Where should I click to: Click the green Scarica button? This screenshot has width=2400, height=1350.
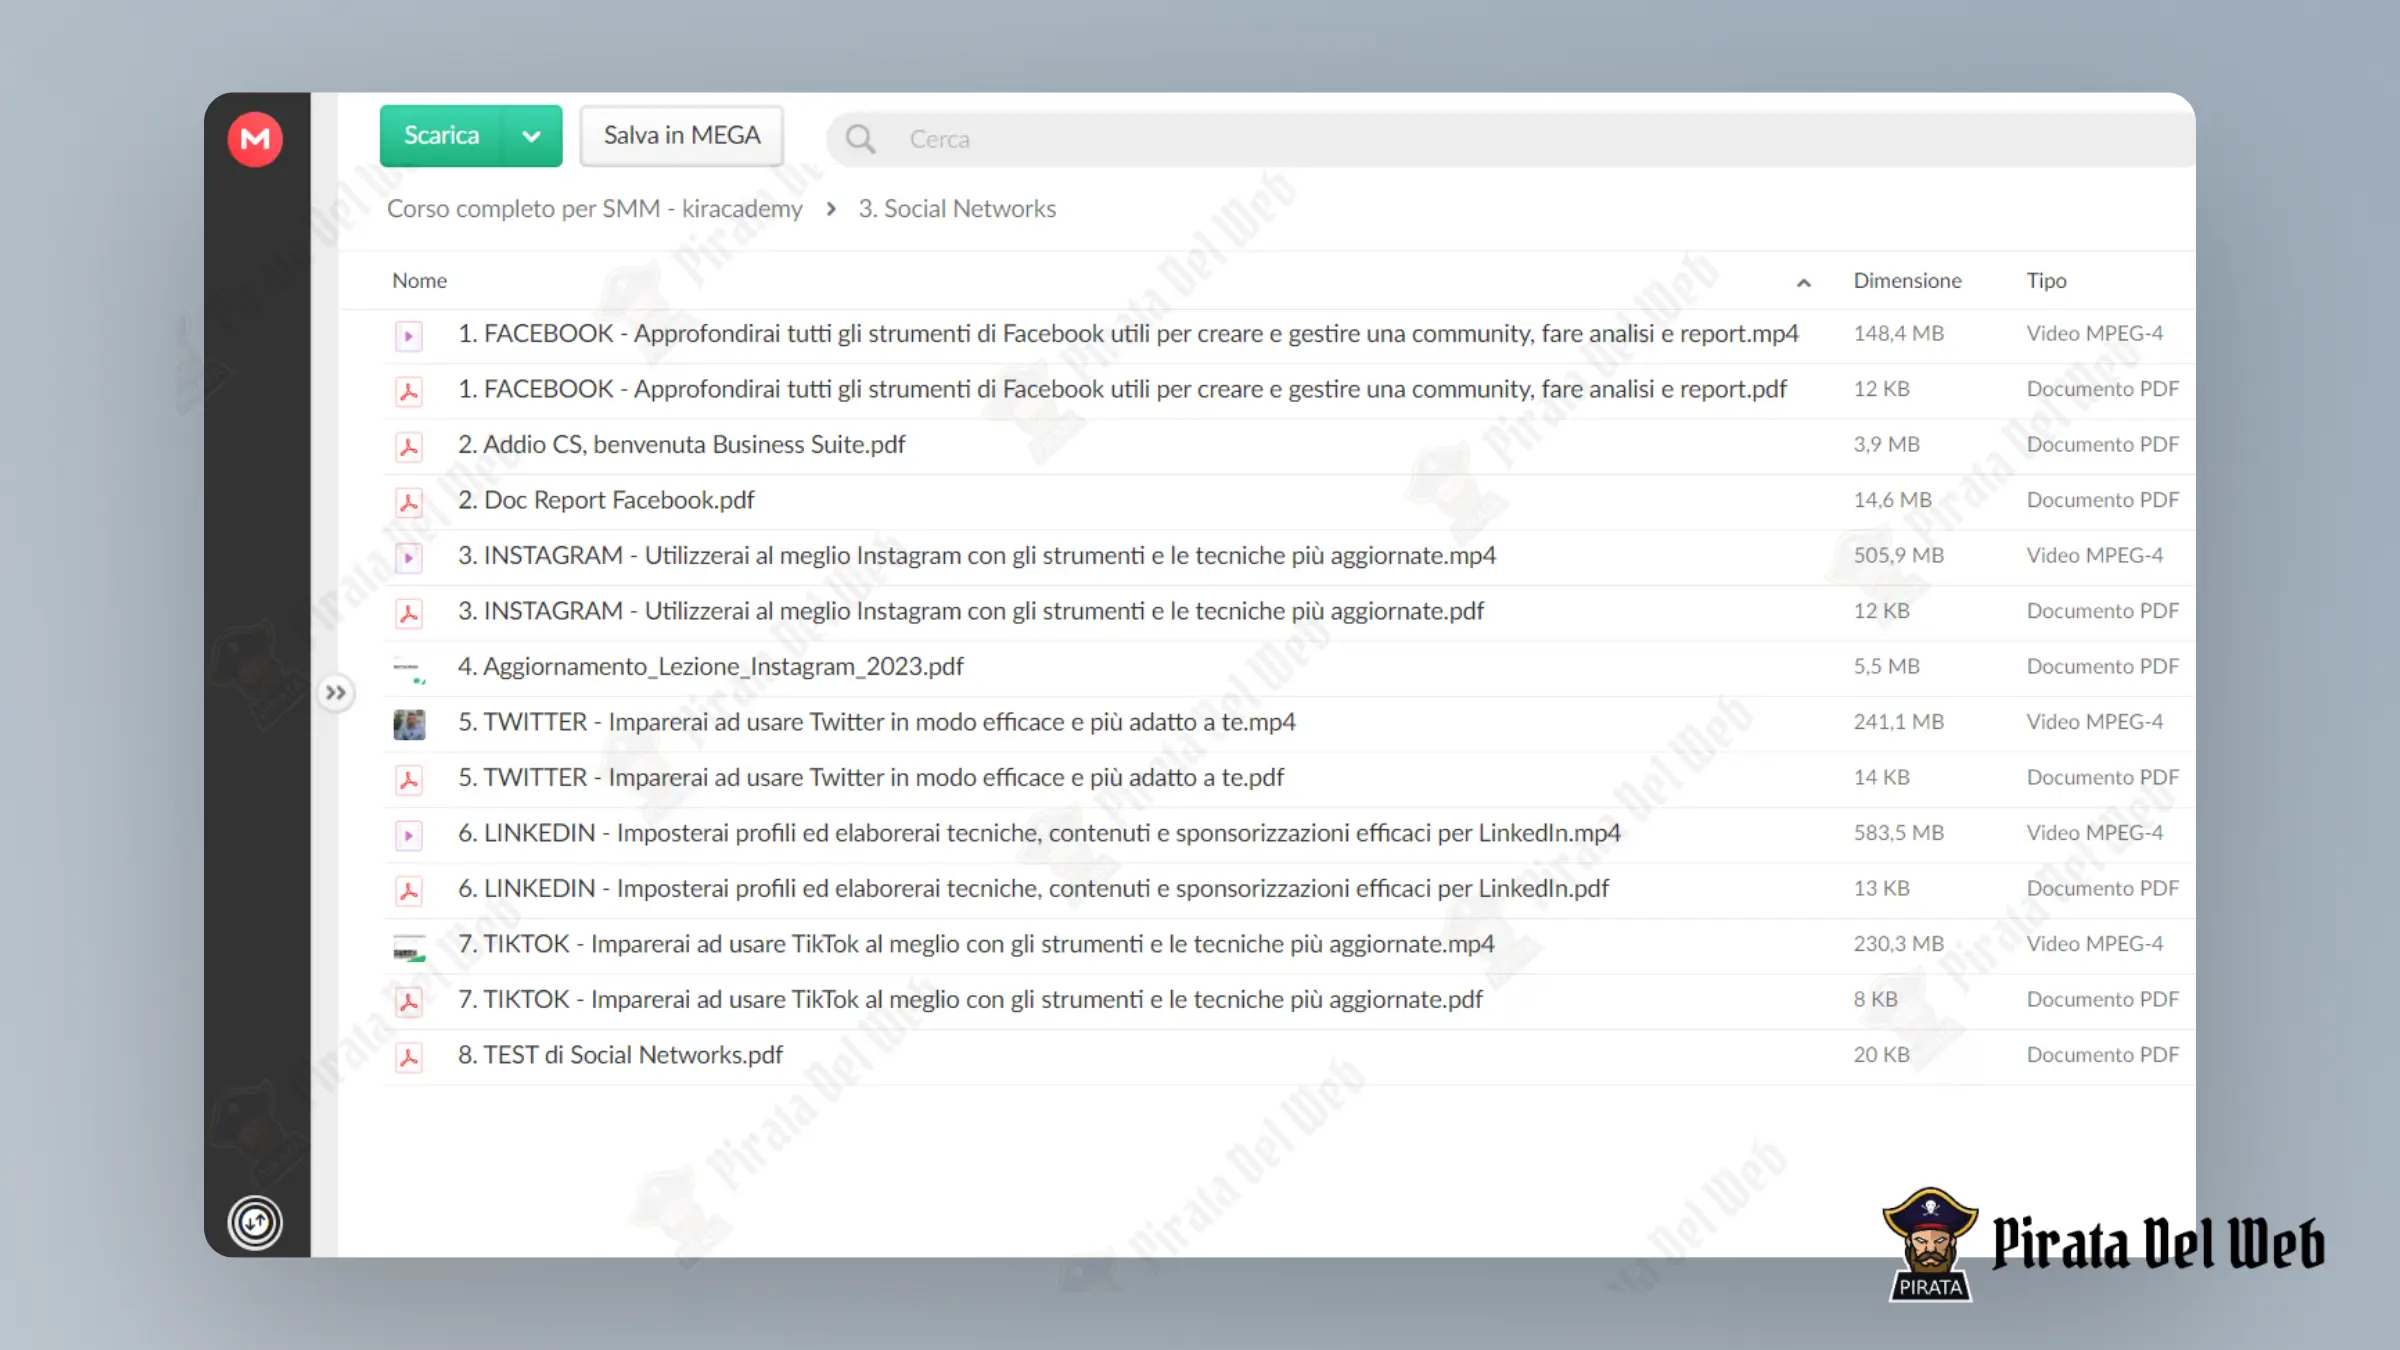point(441,135)
